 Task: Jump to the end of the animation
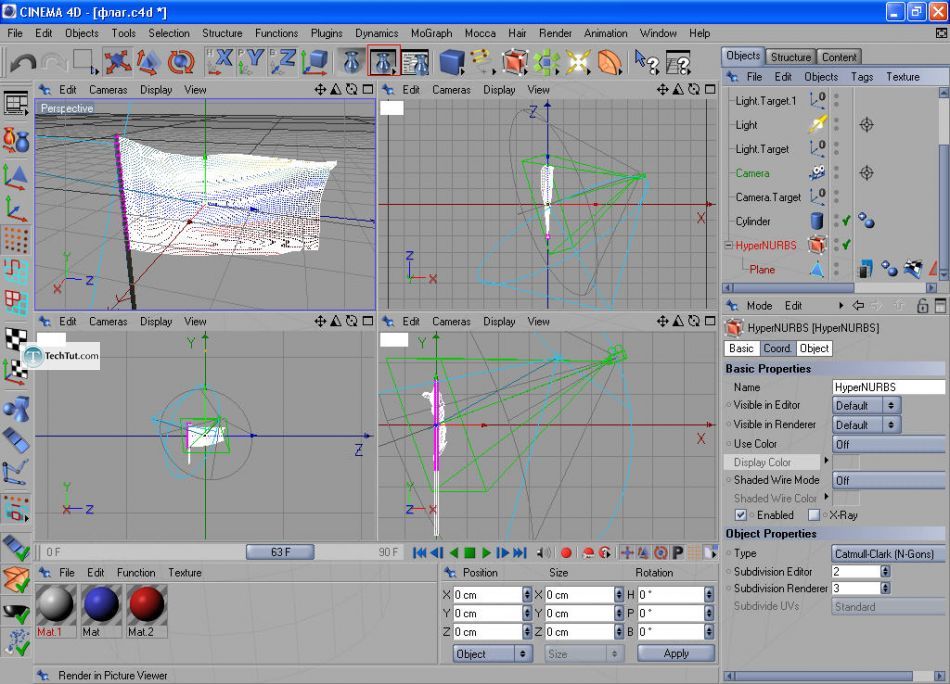click(519, 553)
